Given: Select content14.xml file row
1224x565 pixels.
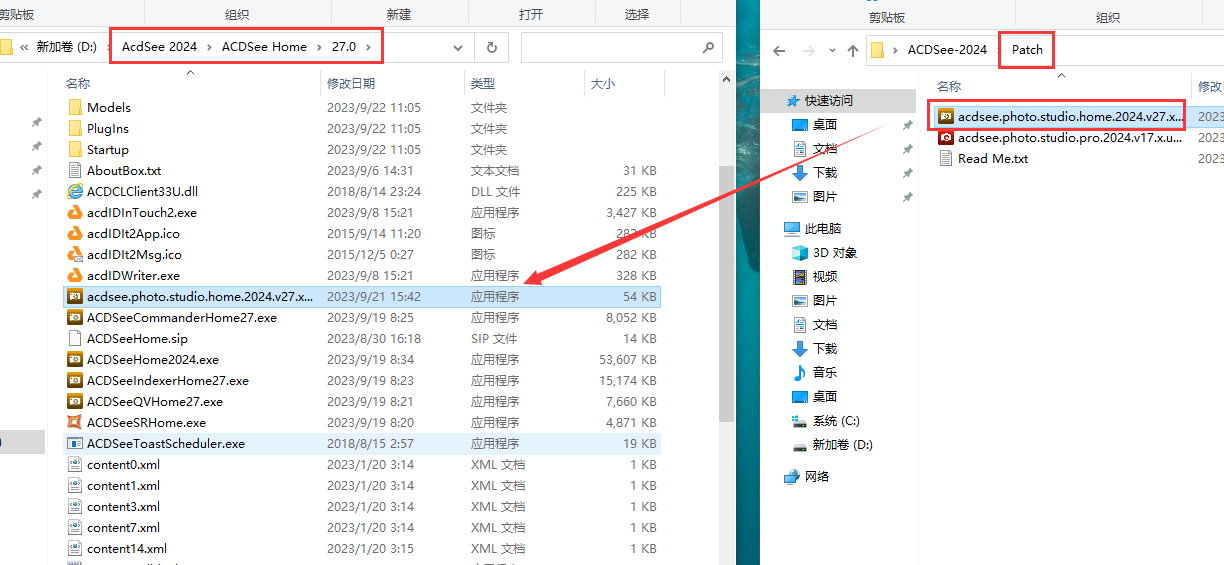Looking at the screenshot, I should click(x=363, y=549).
